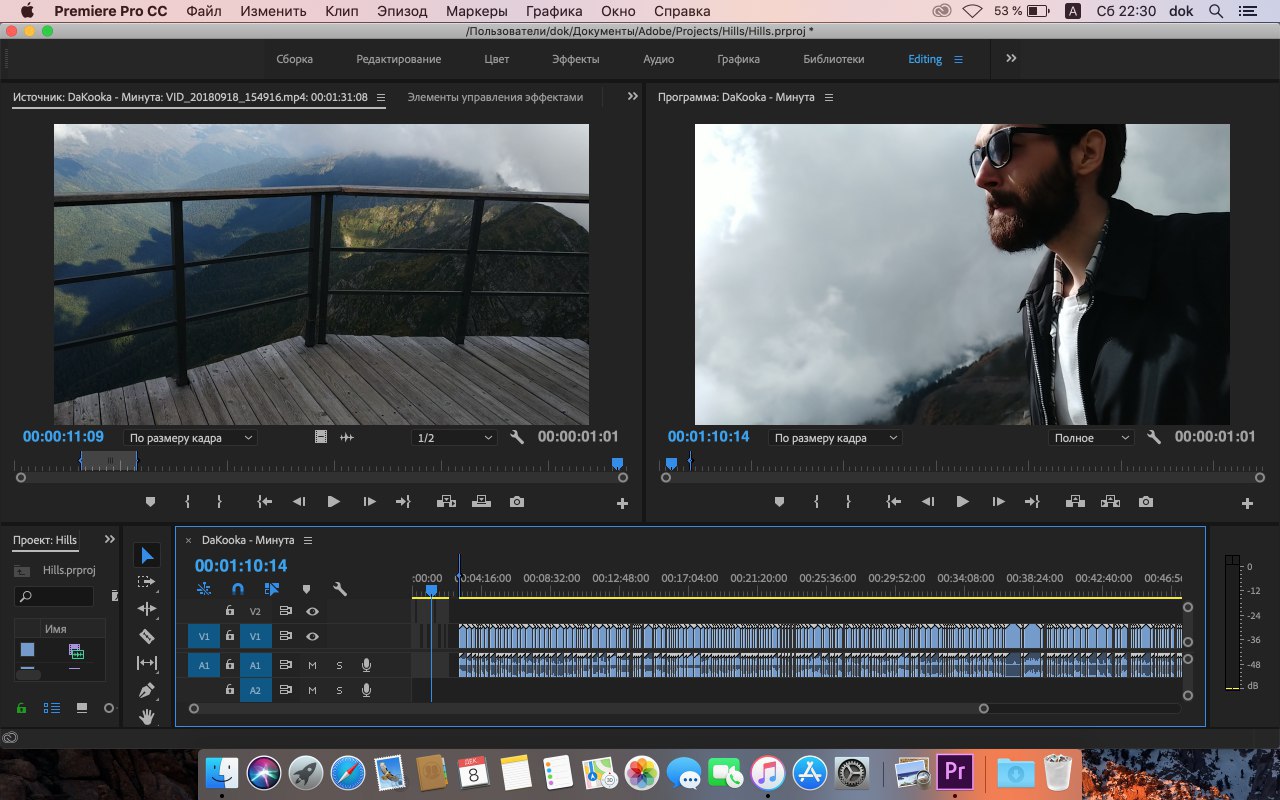The height and width of the screenshot is (800, 1280).
Task: Expand the workspace overflow chevron
Action: (1011, 59)
